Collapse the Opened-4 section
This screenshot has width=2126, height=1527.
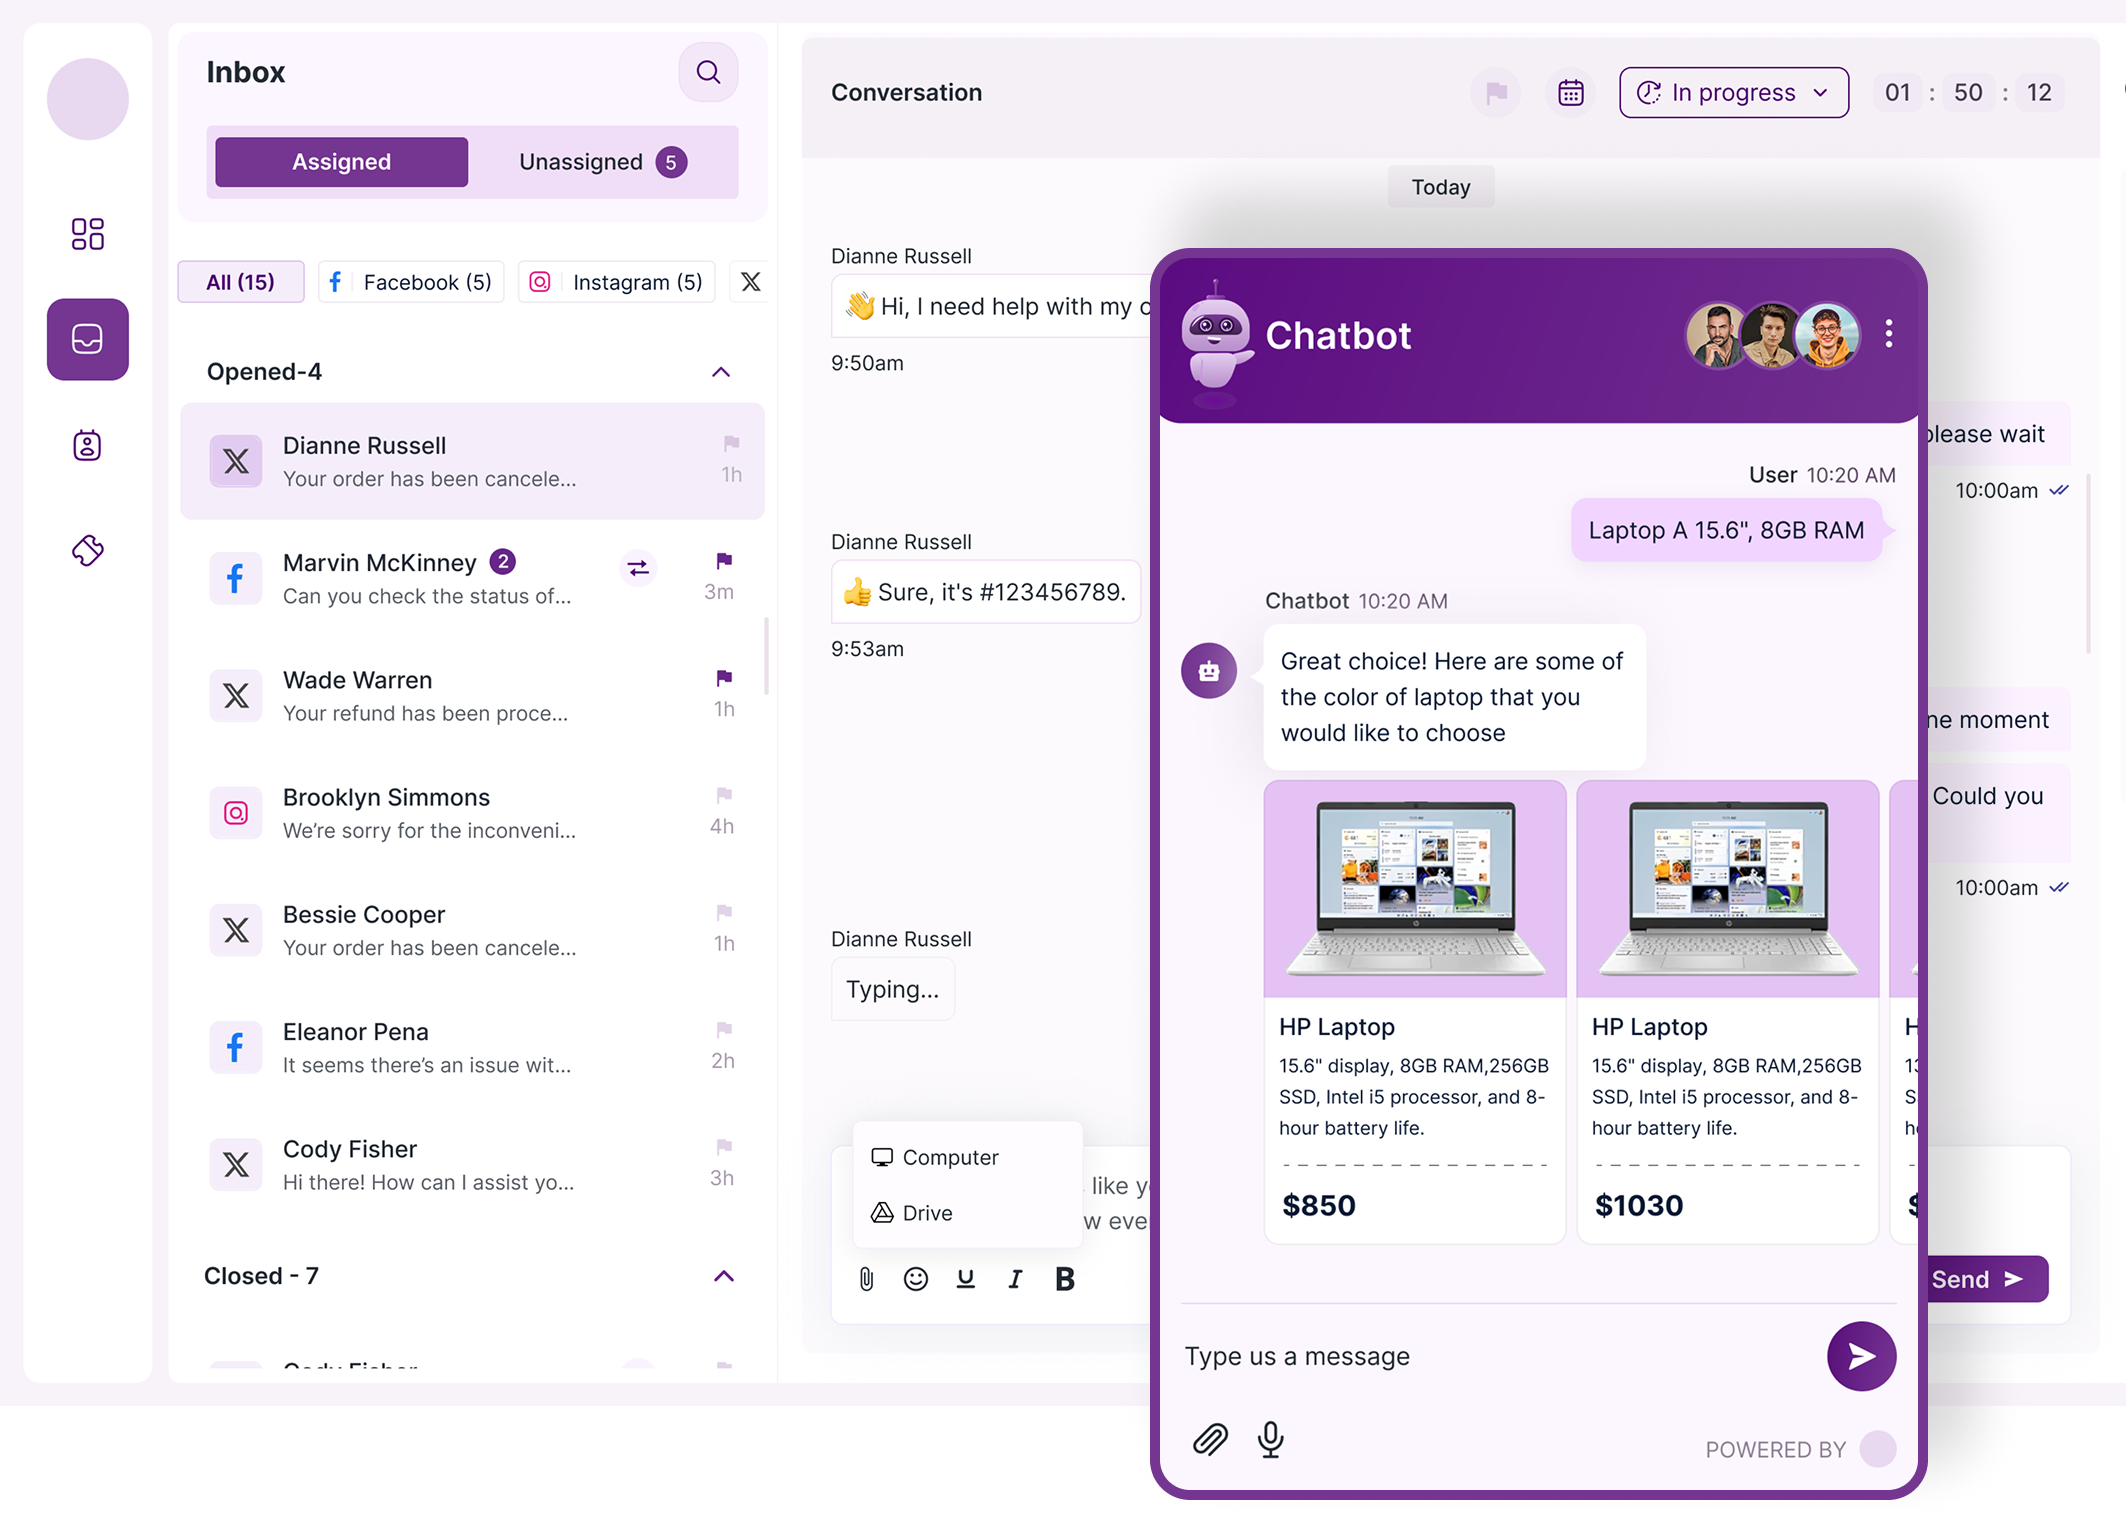click(x=721, y=372)
